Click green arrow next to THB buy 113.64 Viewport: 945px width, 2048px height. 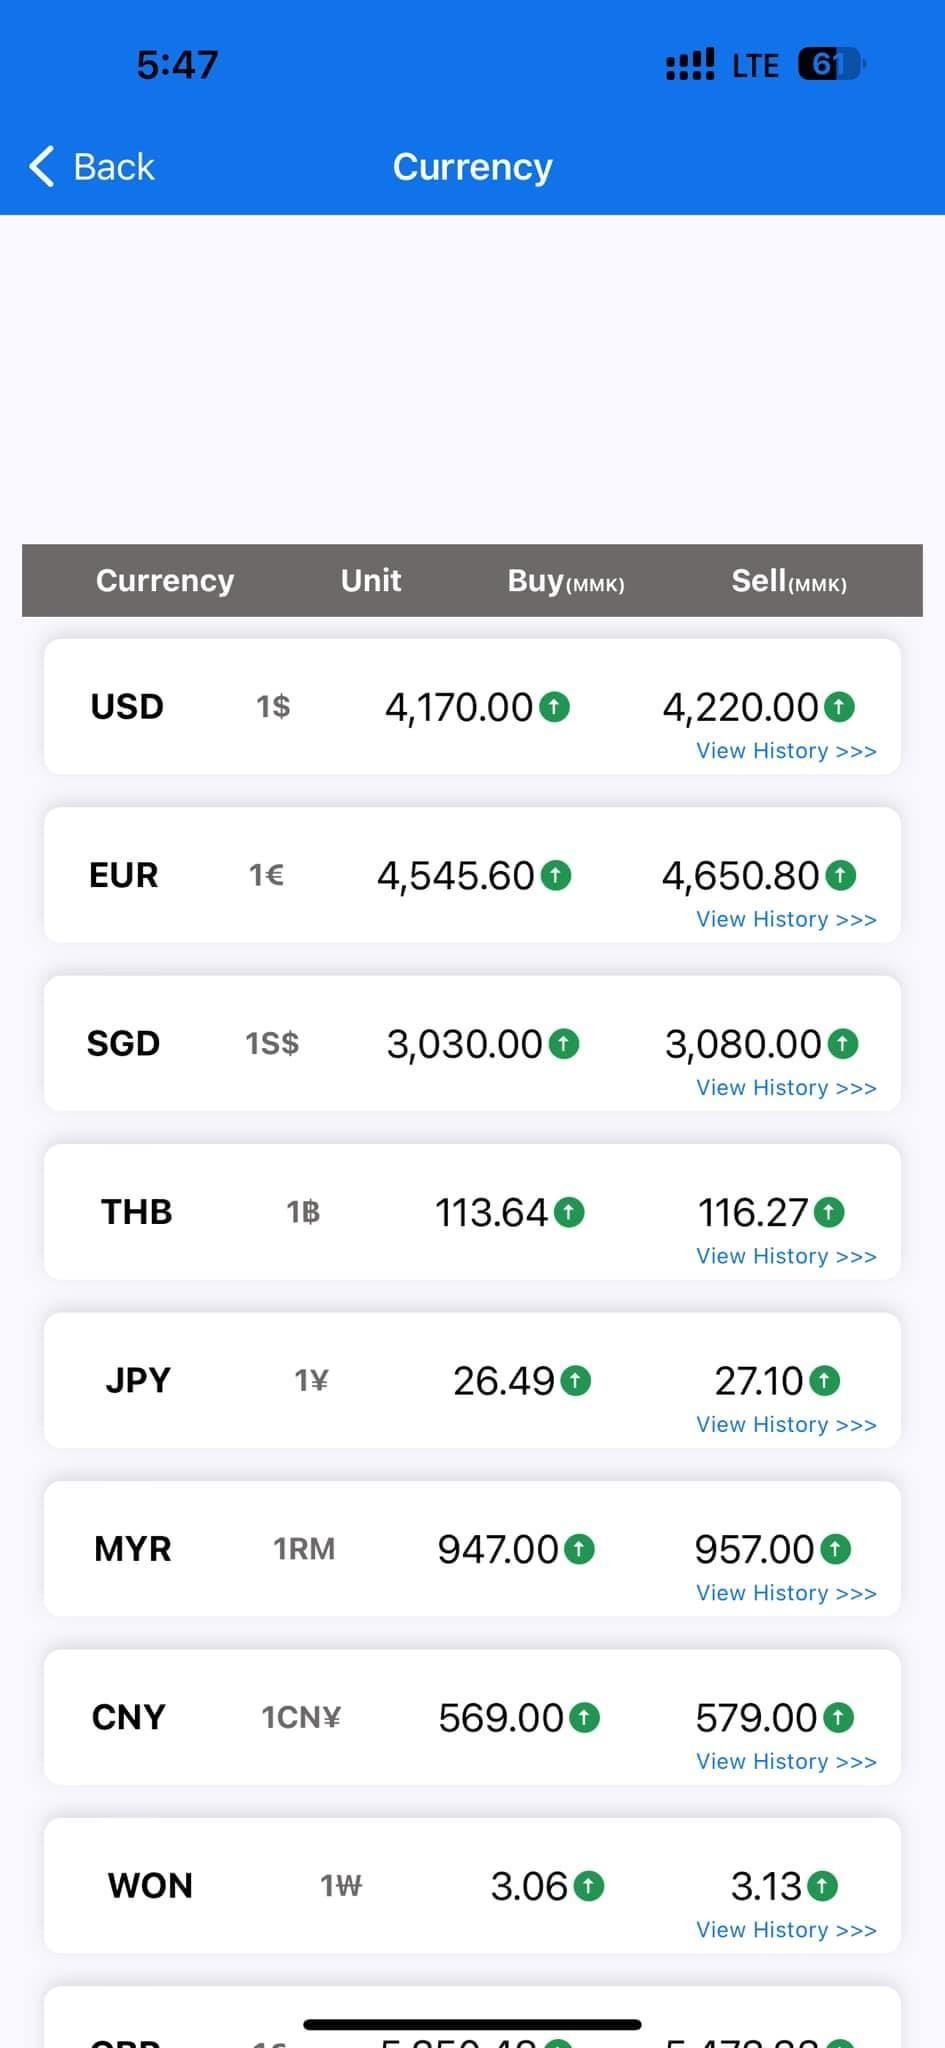[569, 1213]
